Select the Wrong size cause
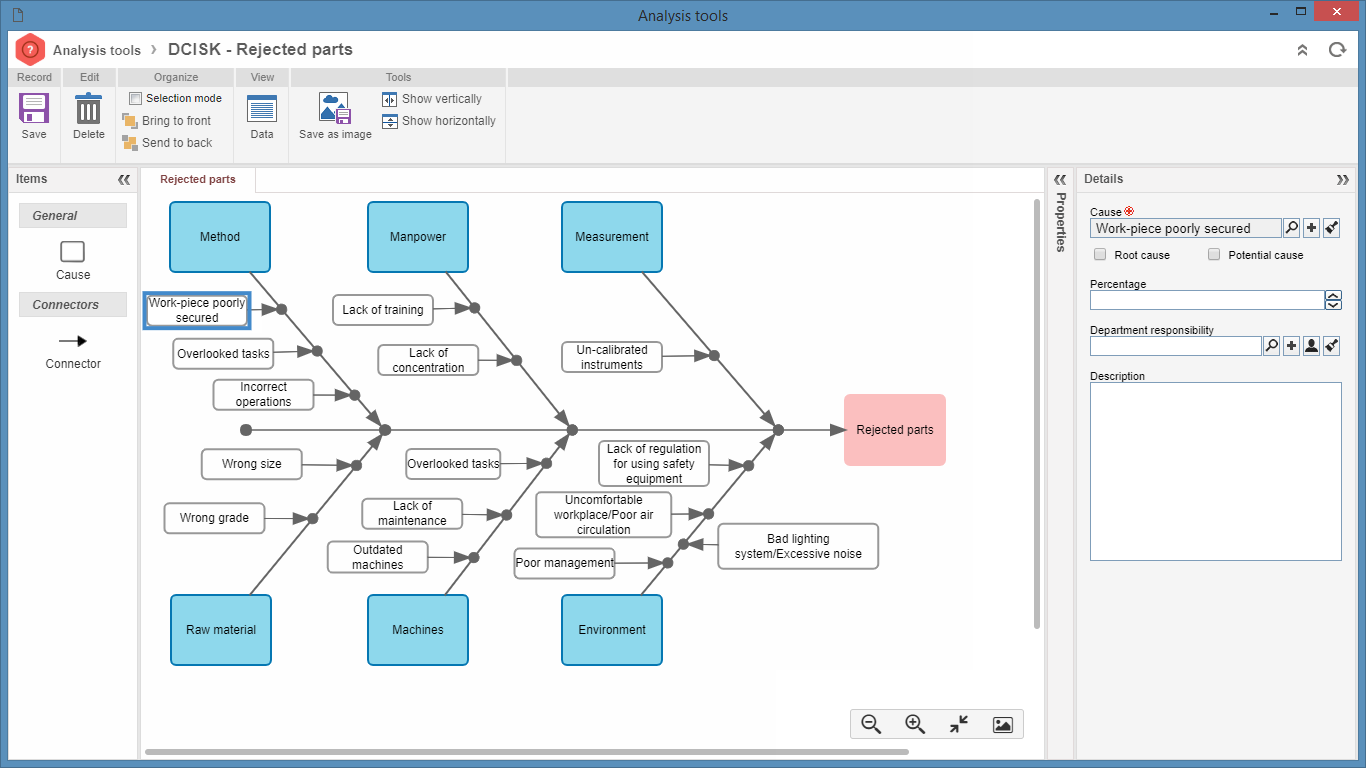Image resolution: width=1366 pixels, height=768 pixels. coord(252,464)
